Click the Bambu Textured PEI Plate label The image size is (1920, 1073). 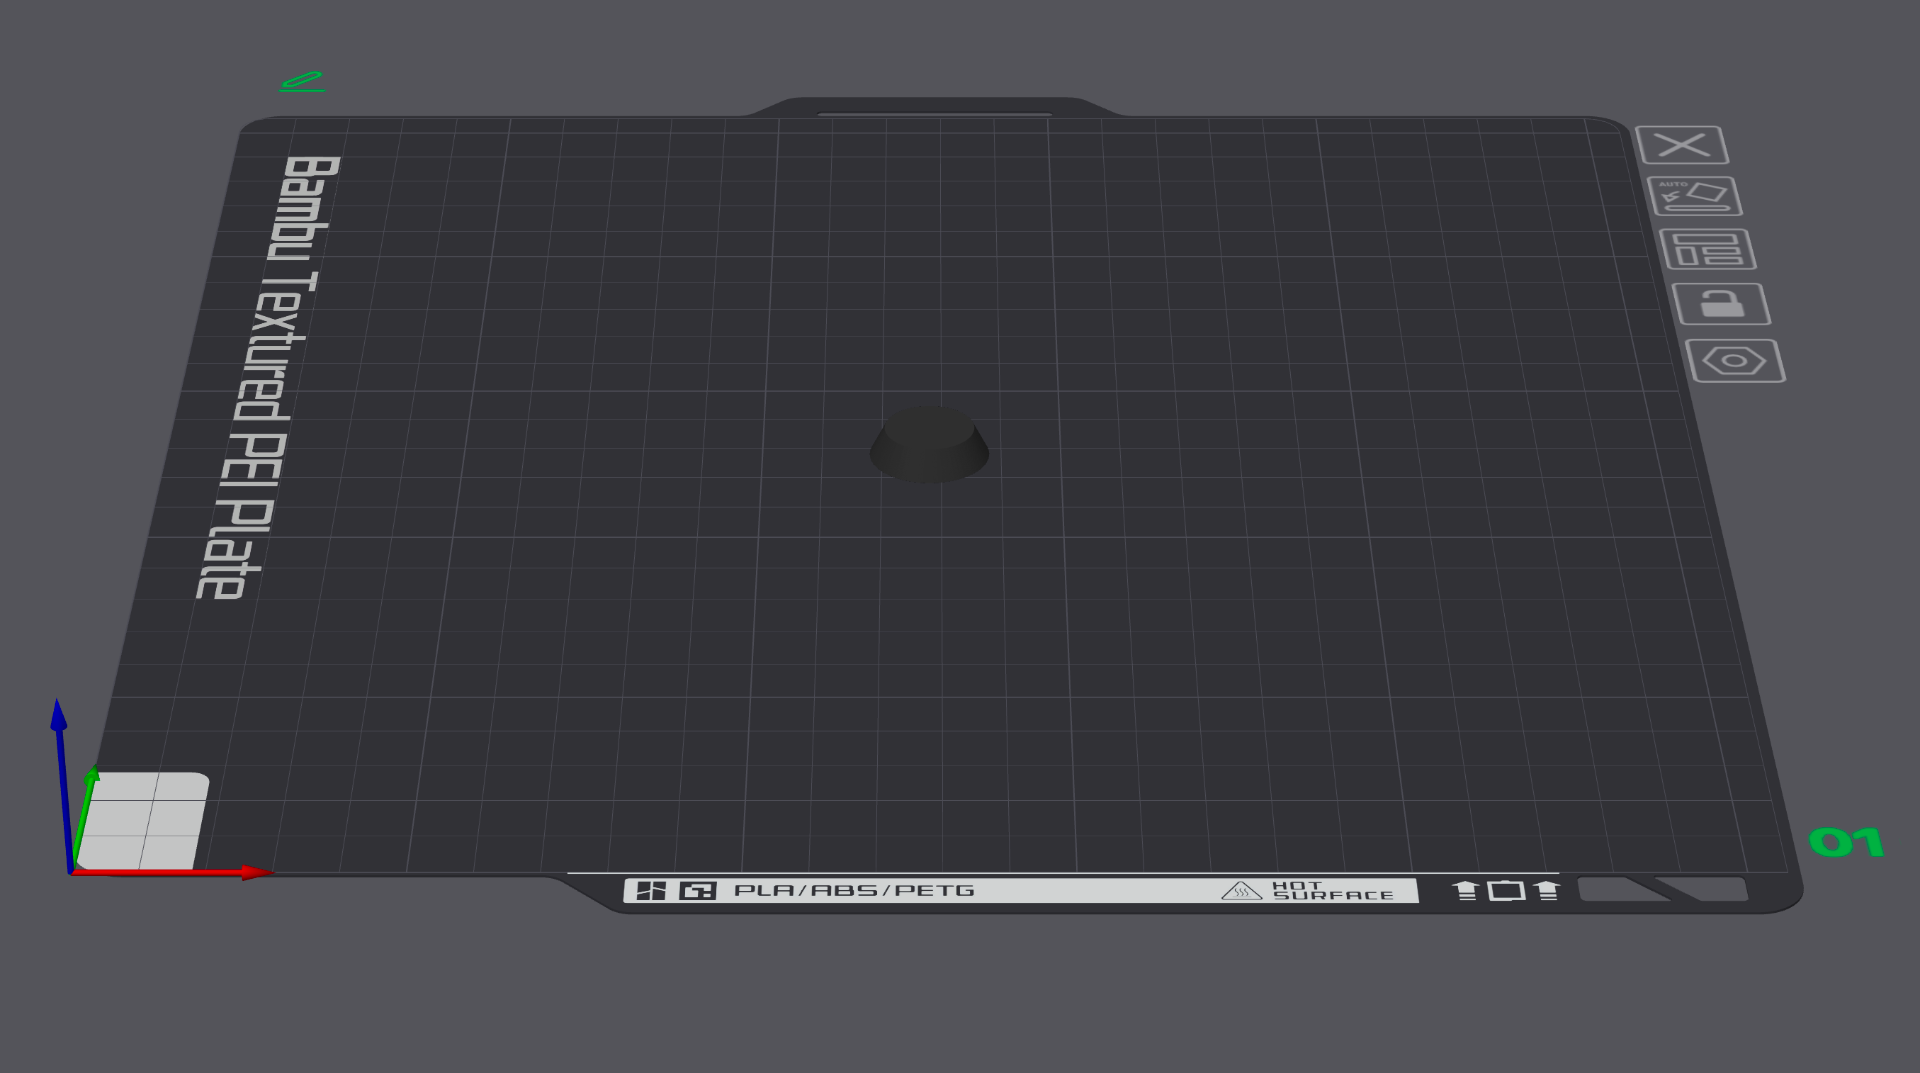pos(268,378)
